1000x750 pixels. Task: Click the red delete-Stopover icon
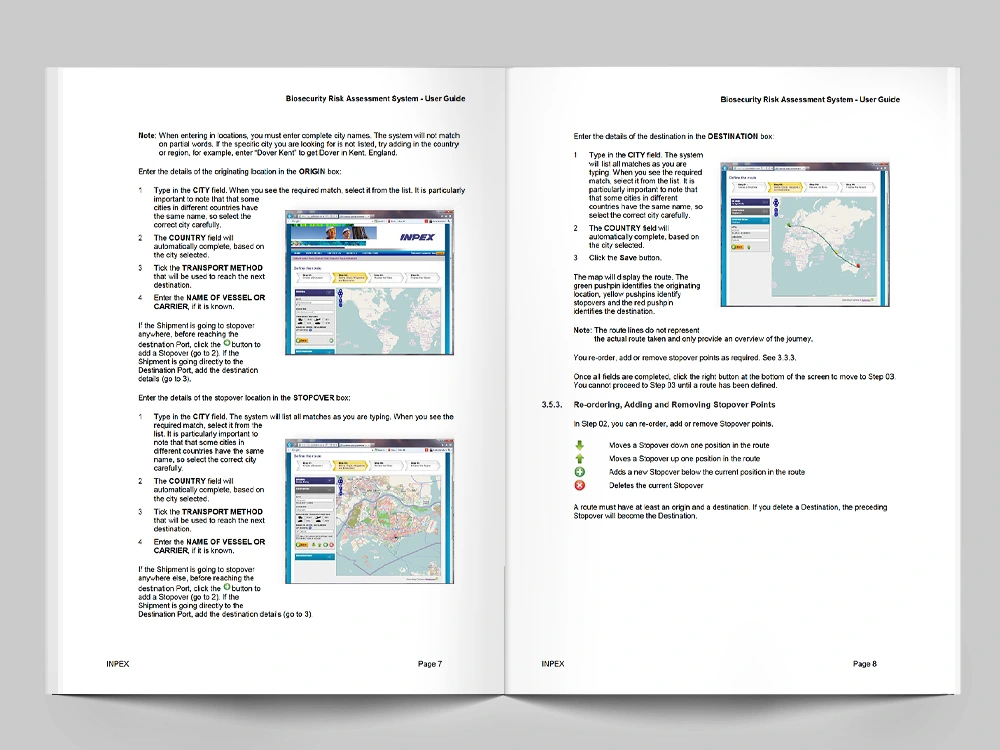point(579,485)
